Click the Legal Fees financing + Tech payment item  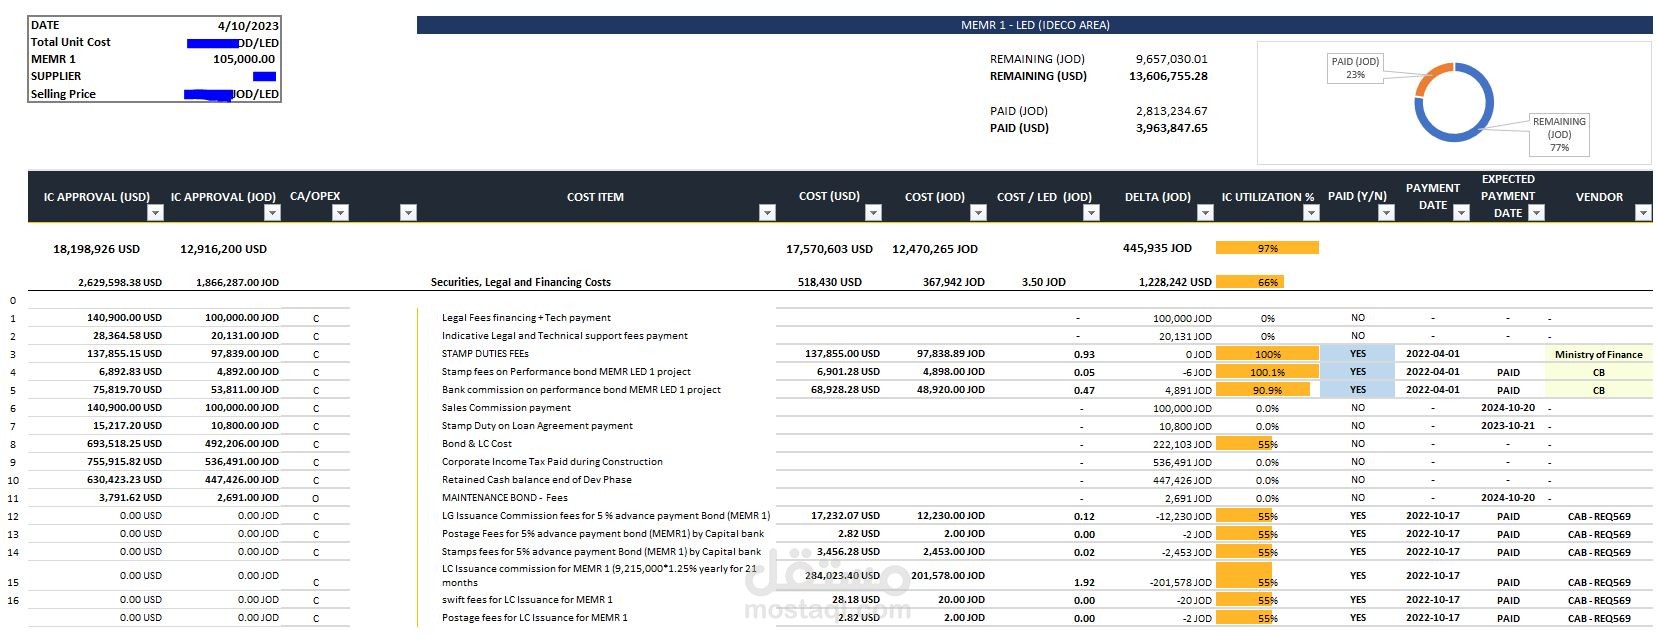pyautogui.click(x=526, y=318)
